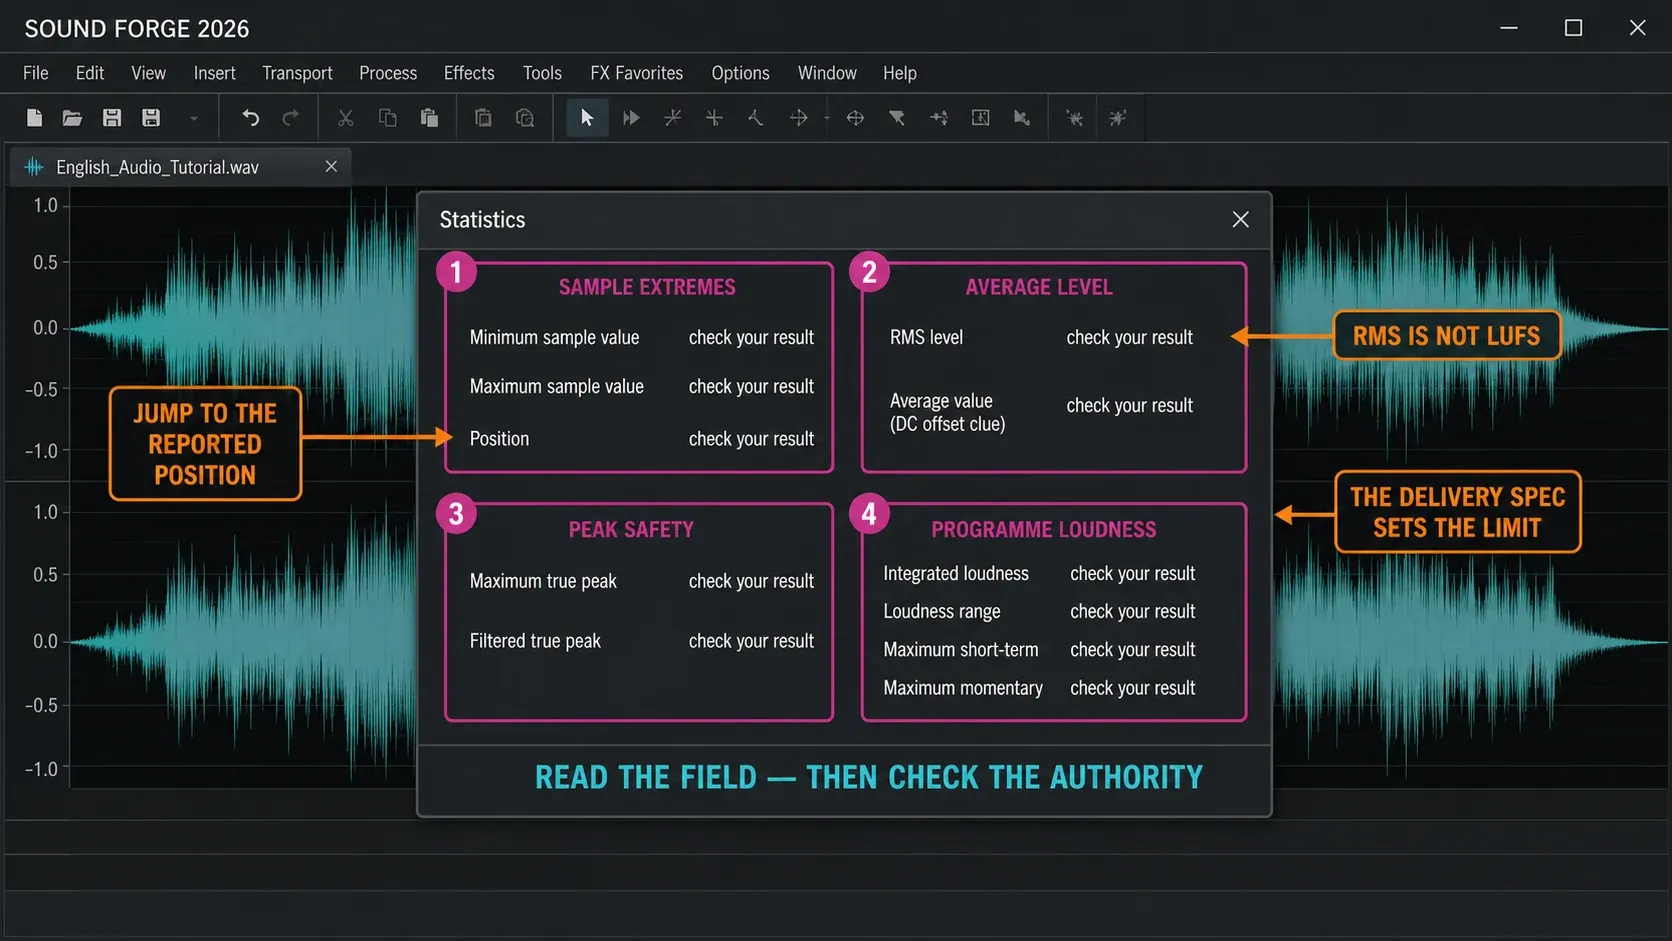
Task: Click the first burst effect icon
Action: coord(1074,118)
